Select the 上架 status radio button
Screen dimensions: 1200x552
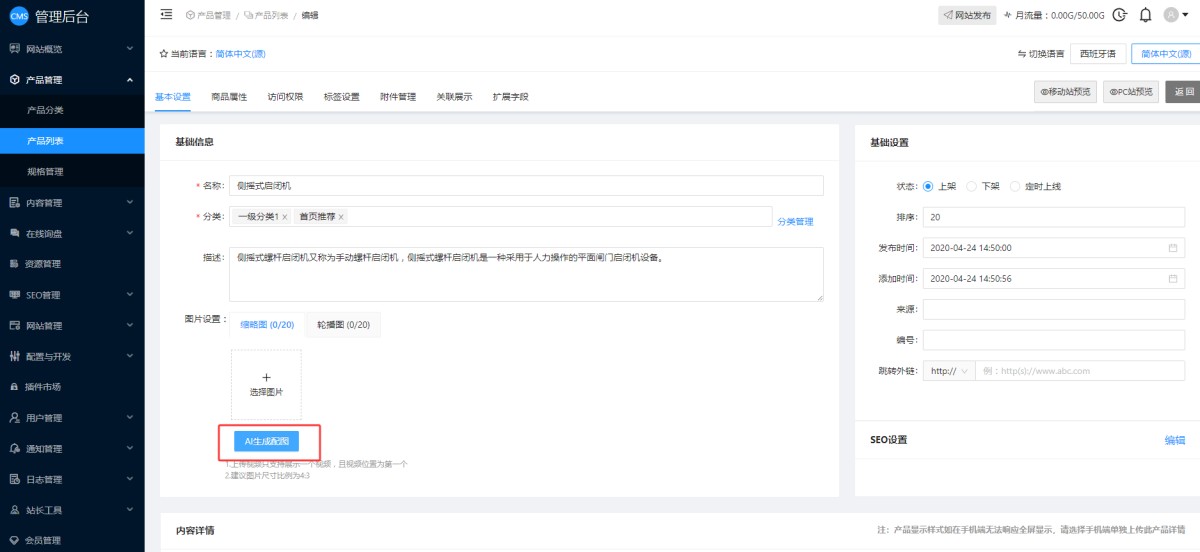click(928, 186)
